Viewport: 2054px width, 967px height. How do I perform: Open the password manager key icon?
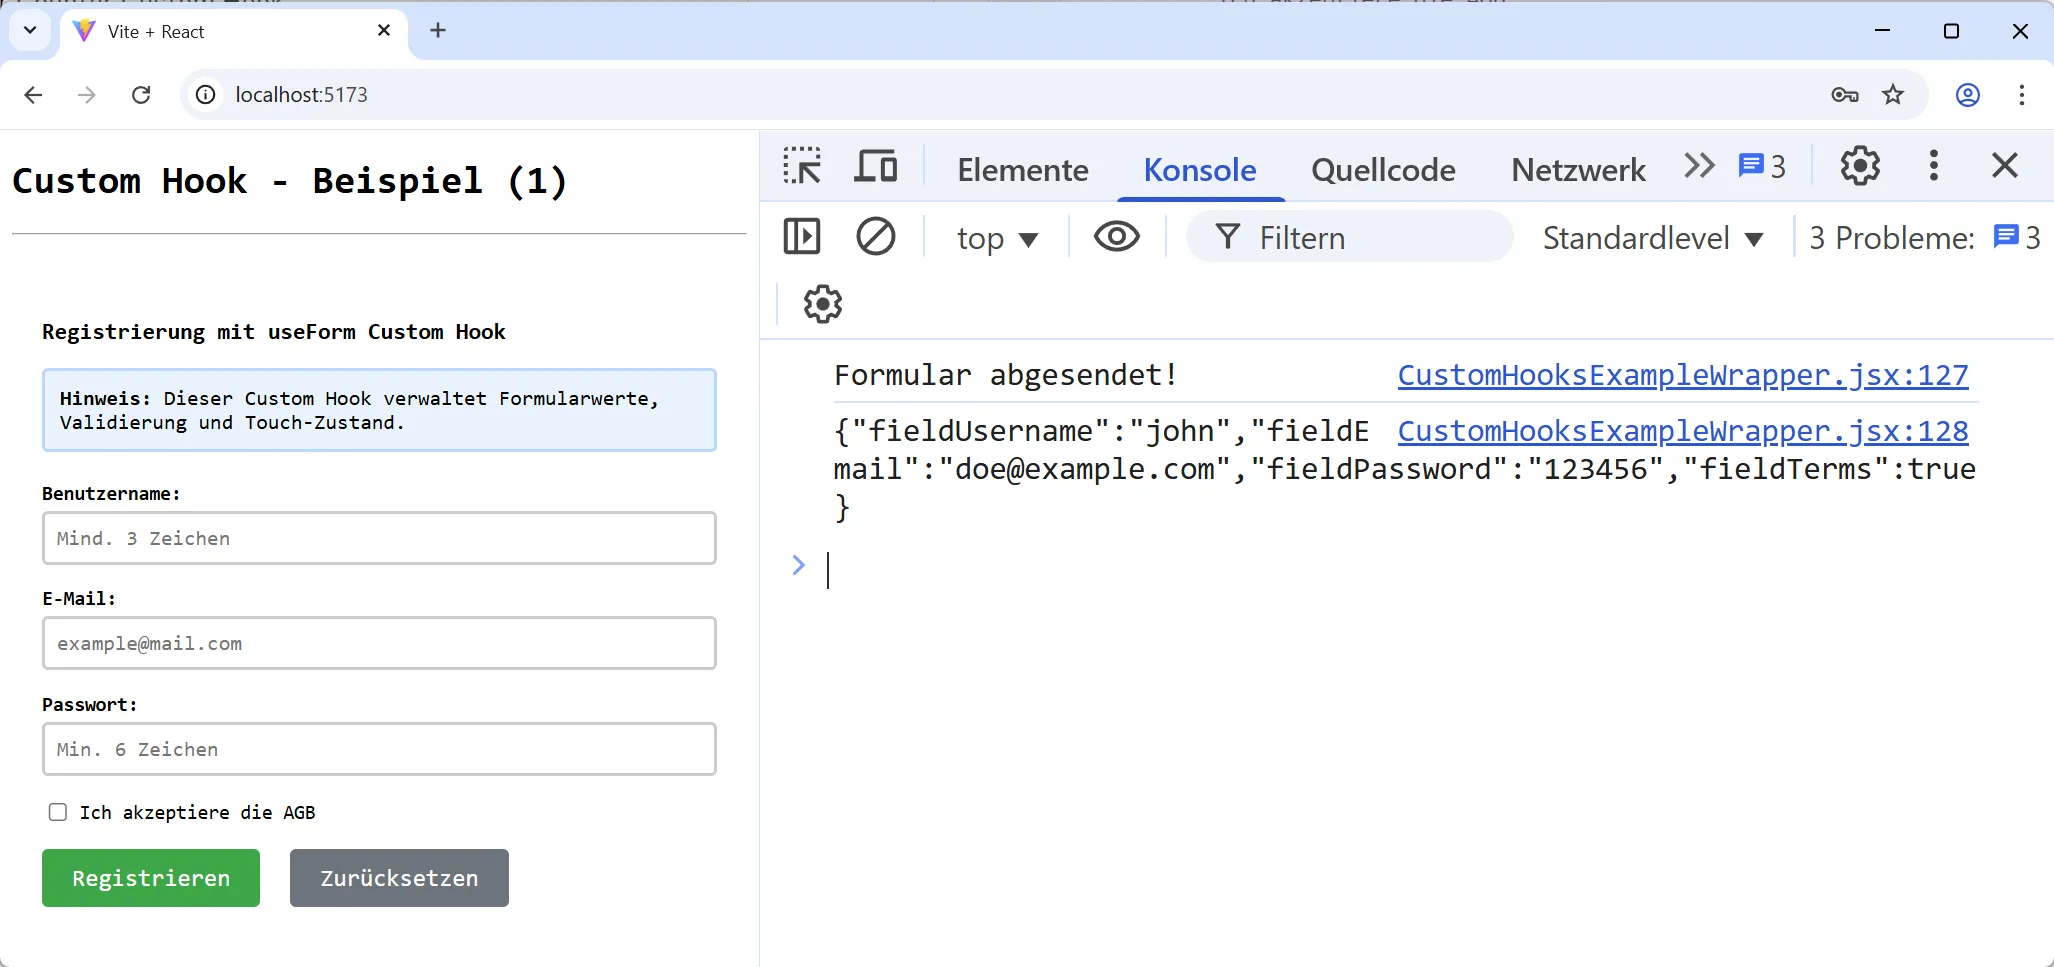coord(1845,94)
